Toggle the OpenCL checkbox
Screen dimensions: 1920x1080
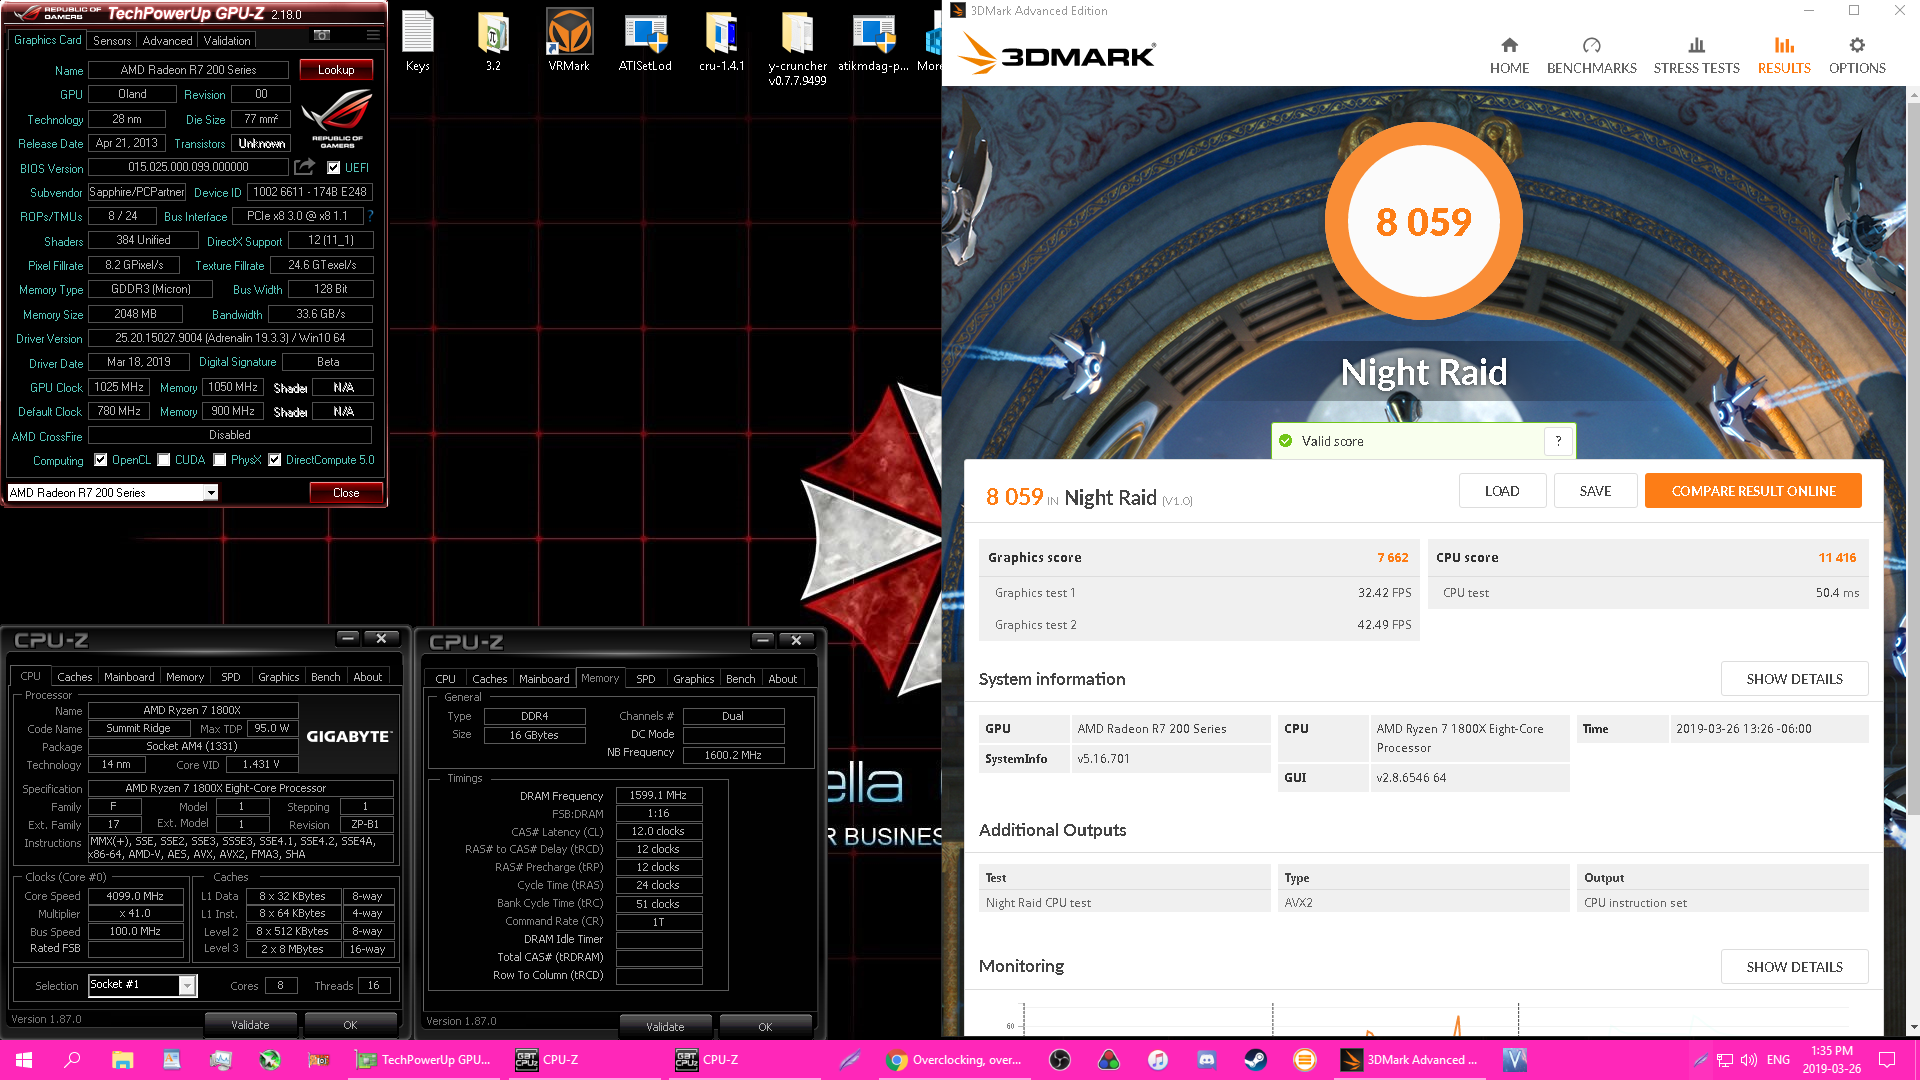(100, 460)
